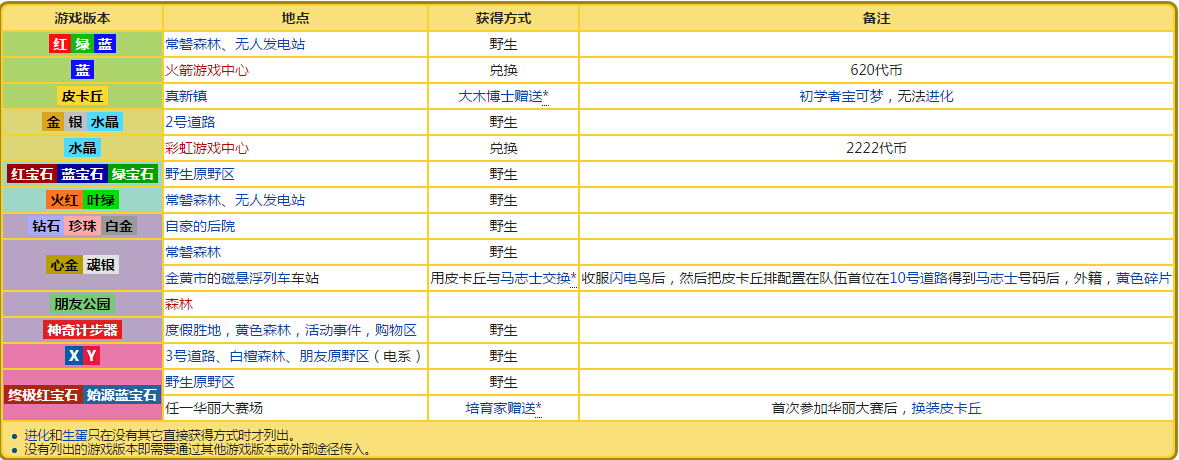
Task: Click 马志士 in the 用皮卡丘与马志士交换 cell
Action: (522, 278)
